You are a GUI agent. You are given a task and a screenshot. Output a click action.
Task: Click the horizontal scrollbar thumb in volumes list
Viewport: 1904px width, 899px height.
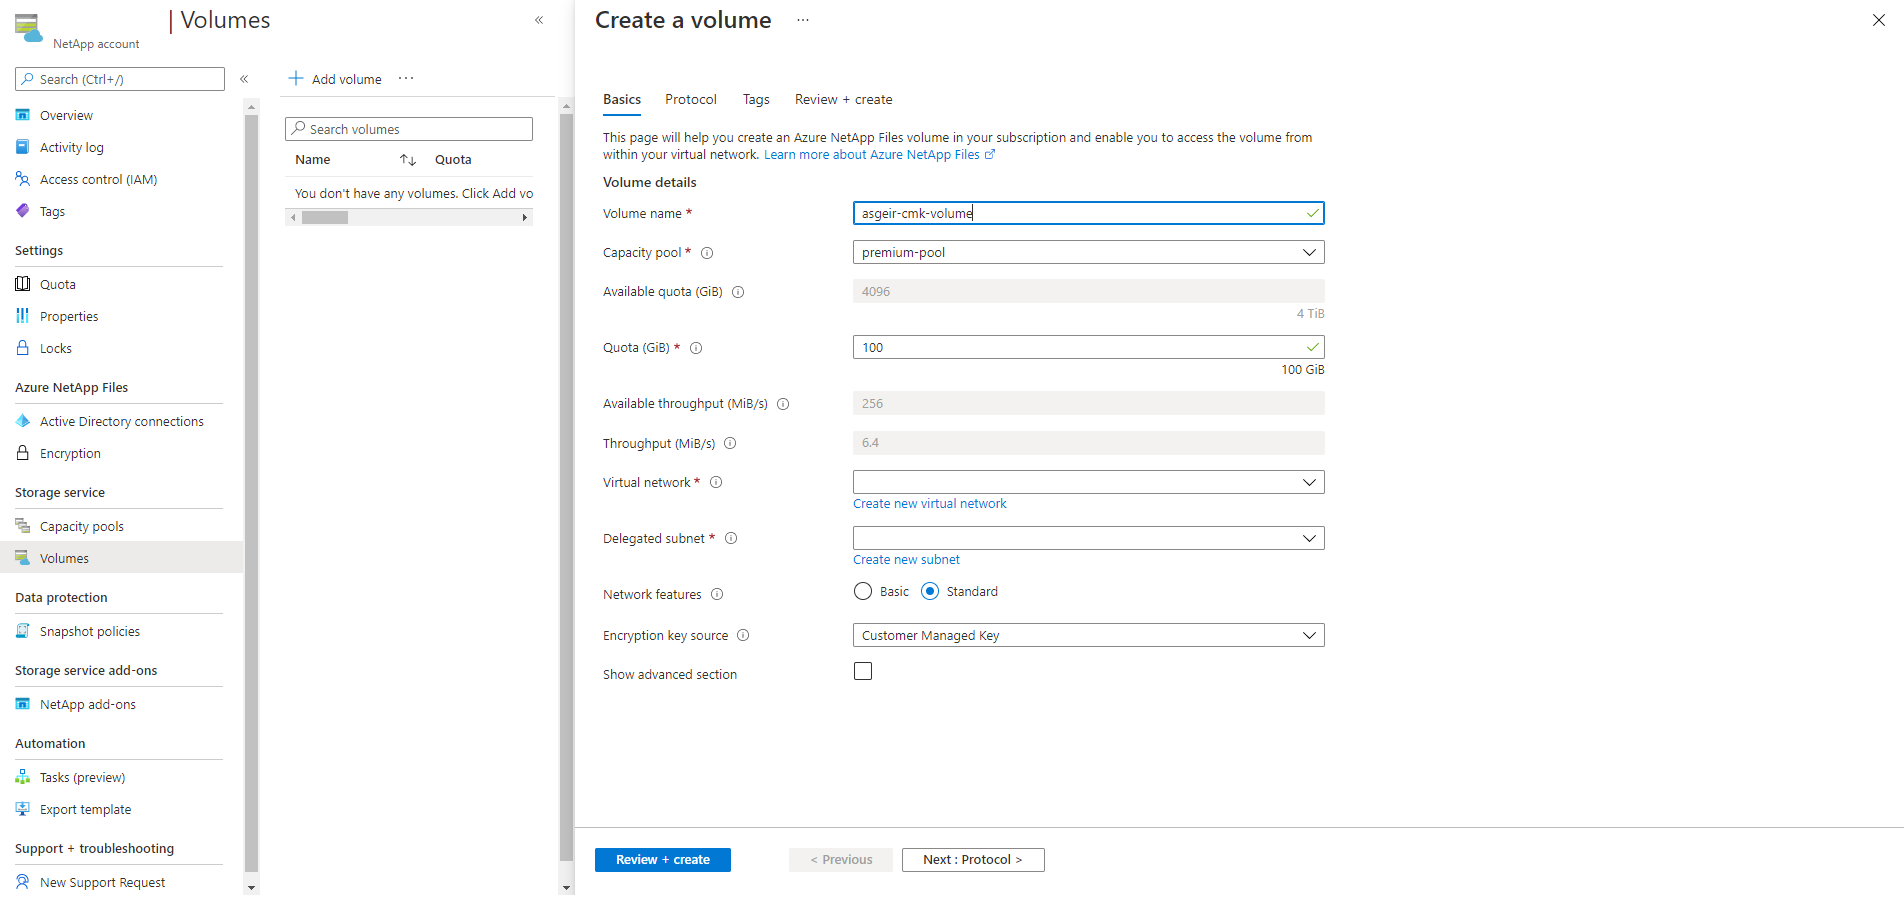coord(325,217)
